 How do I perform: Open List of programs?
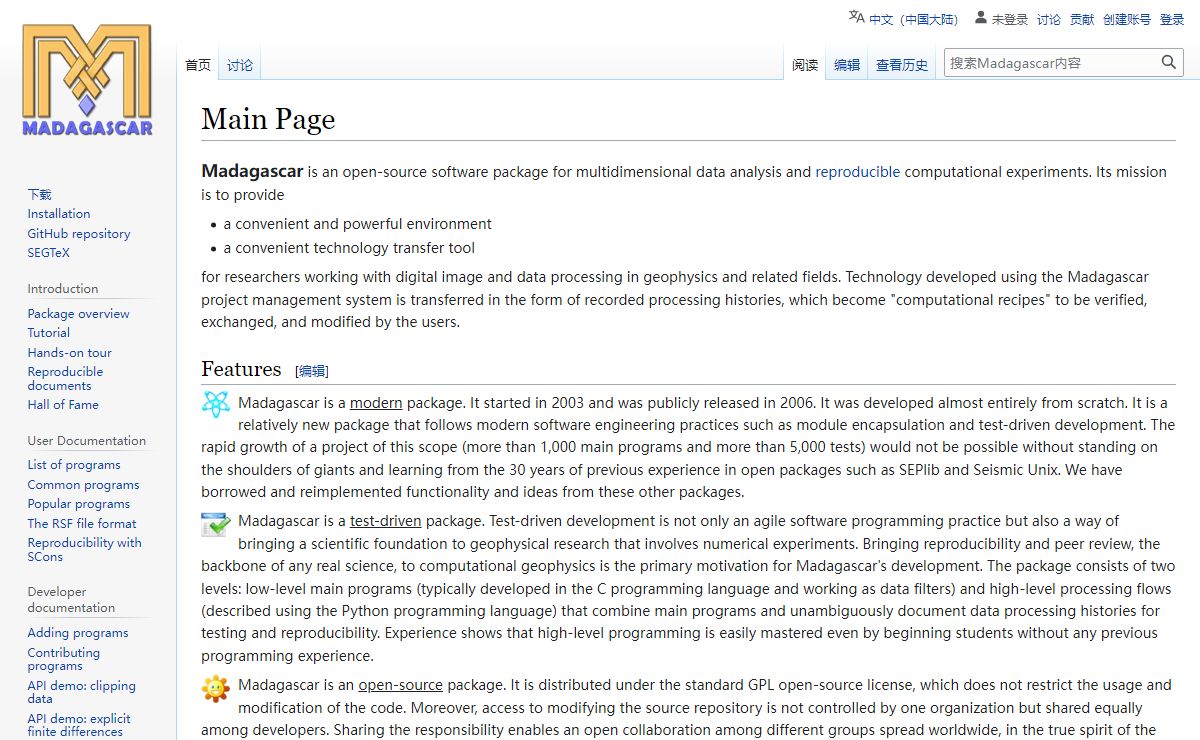click(x=74, y=465)
